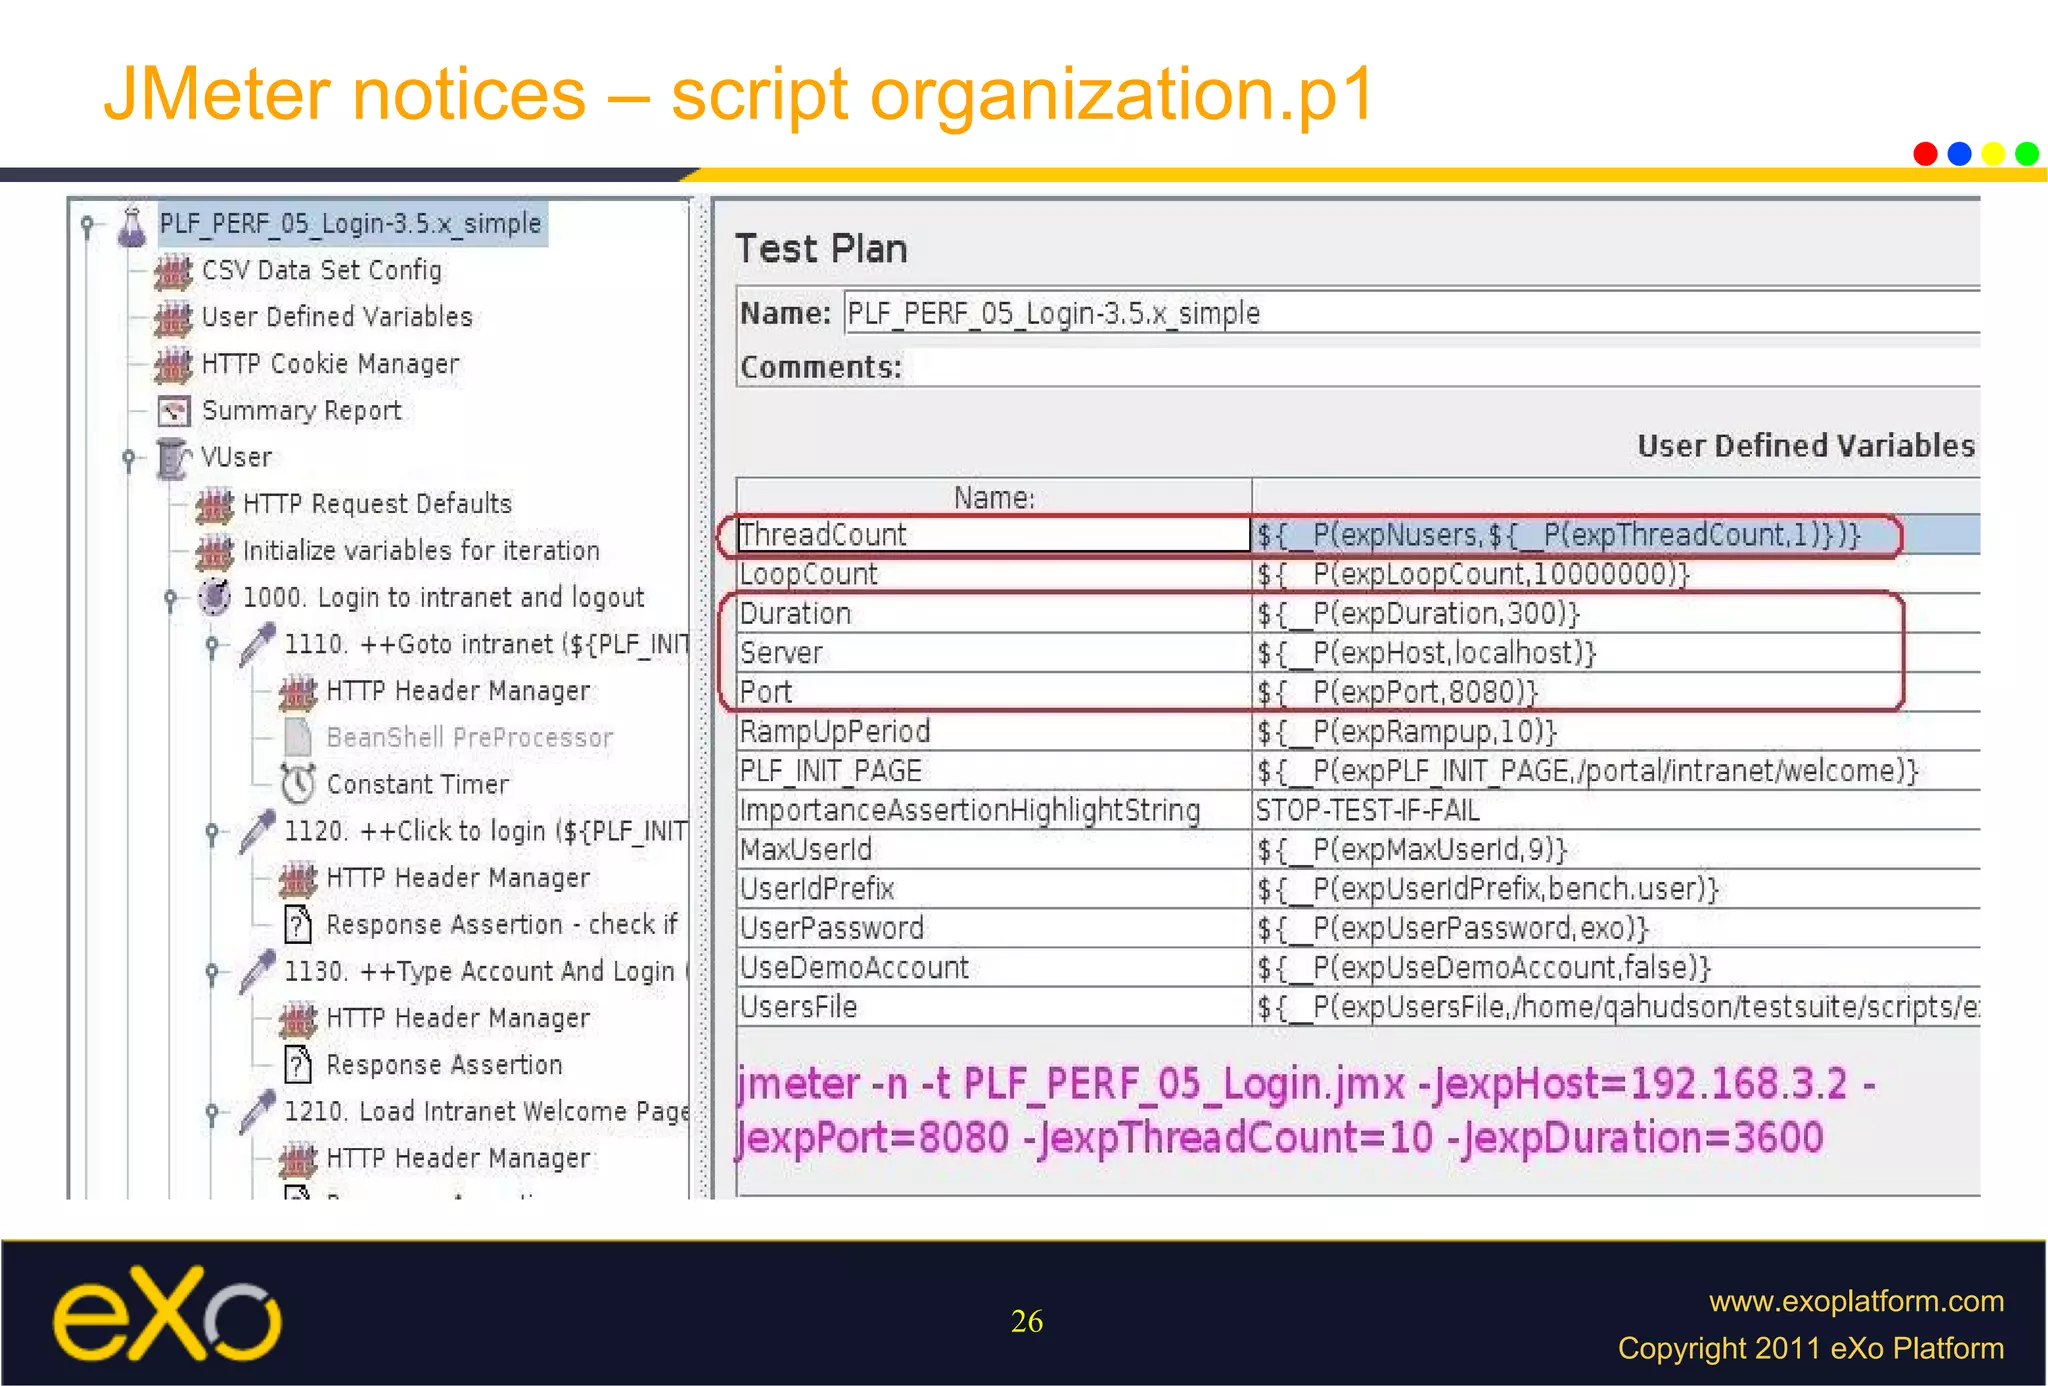Click the Response Assertion - check if icon
The image size is (2048, 1386).
tap(298, 925)
